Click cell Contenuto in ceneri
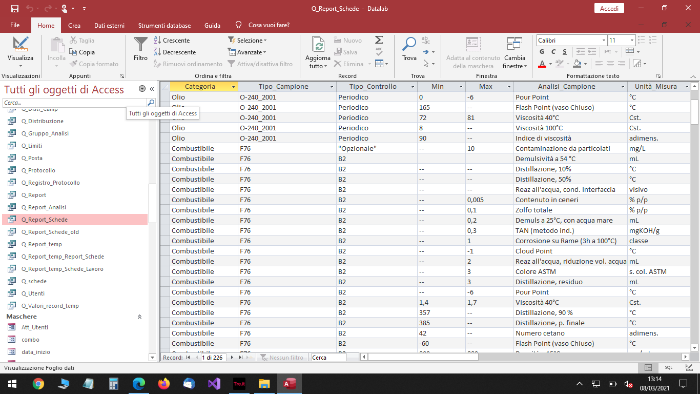Screen dimensions: 700x394 [x=570, y=199]
